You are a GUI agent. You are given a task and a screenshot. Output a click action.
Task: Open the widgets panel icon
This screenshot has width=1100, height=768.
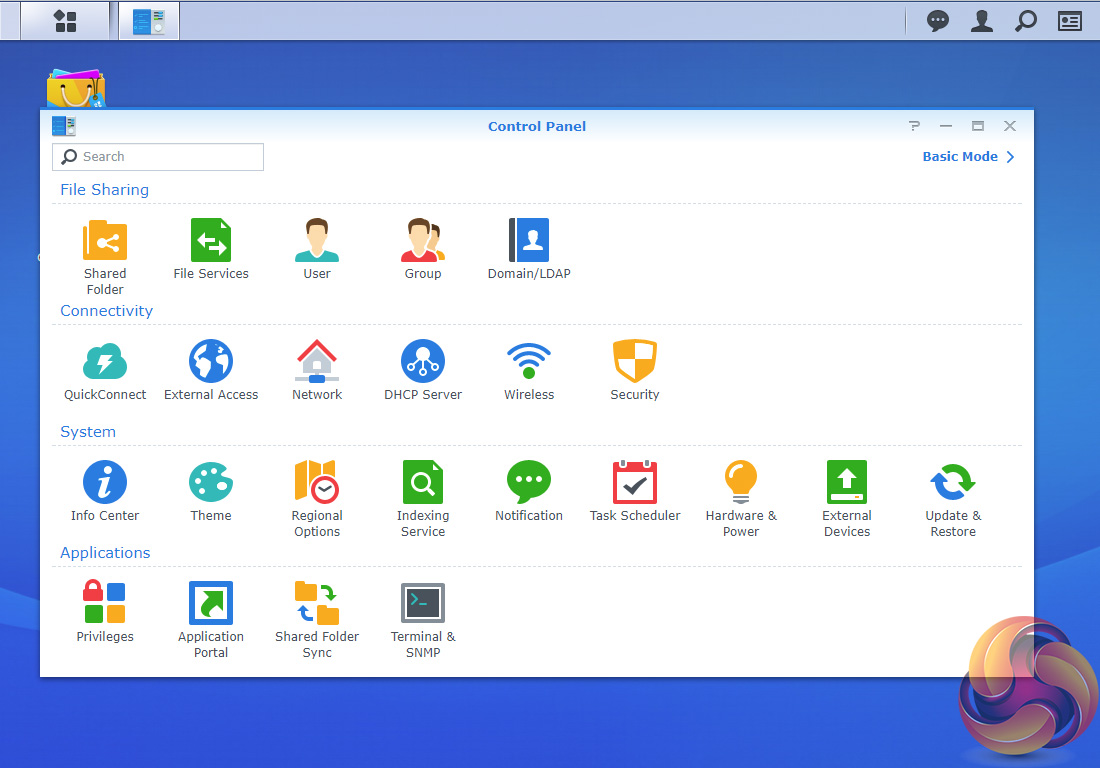coord(1069,21)
